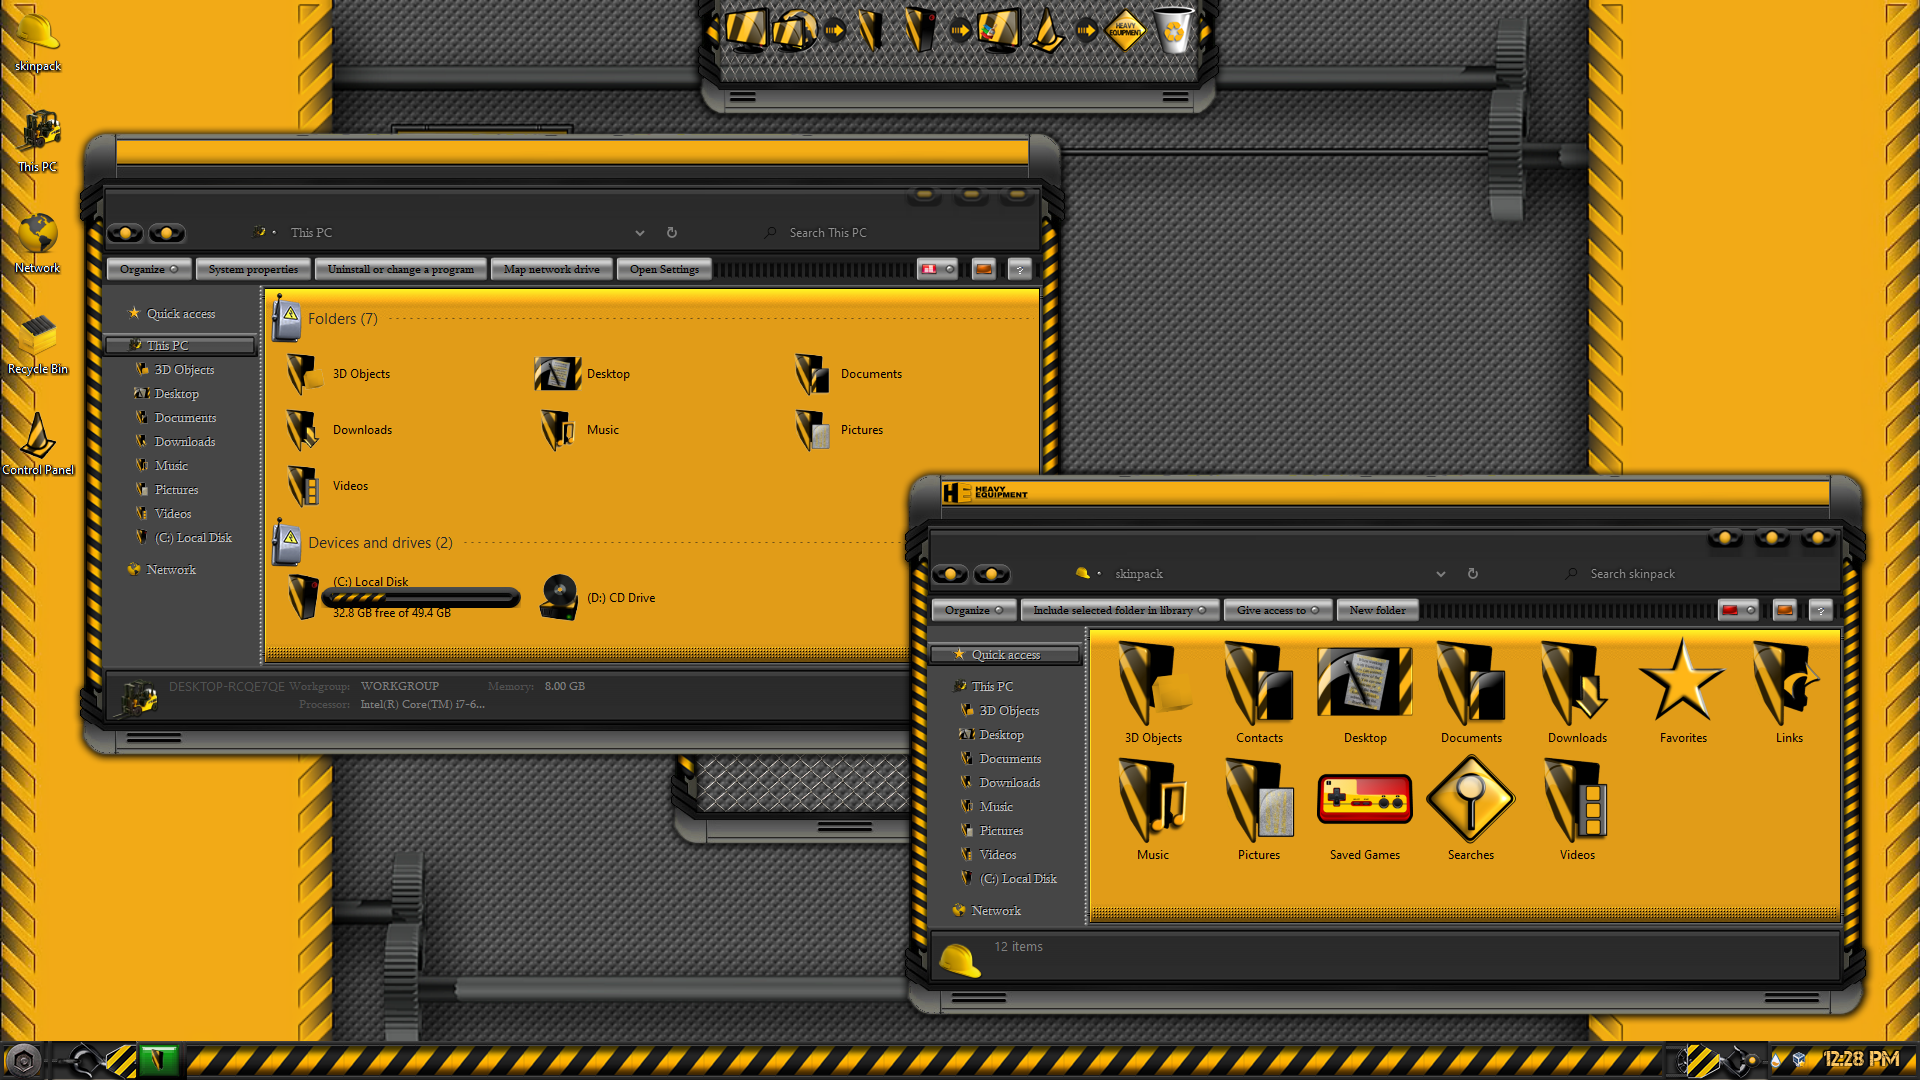The image size is (1920, 1080).
Task: Click the Recycle Bin in top dock
Action: click(1174, 30)
